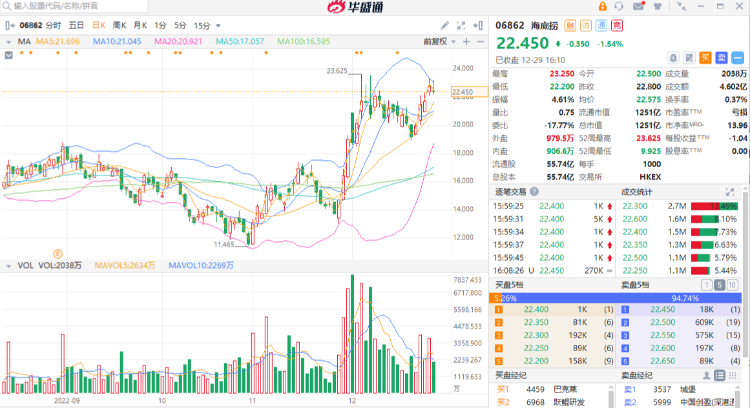This screenshot has height=408, width=750.
Task: Click the orange 买 buy icon
Action: [706, 58]
